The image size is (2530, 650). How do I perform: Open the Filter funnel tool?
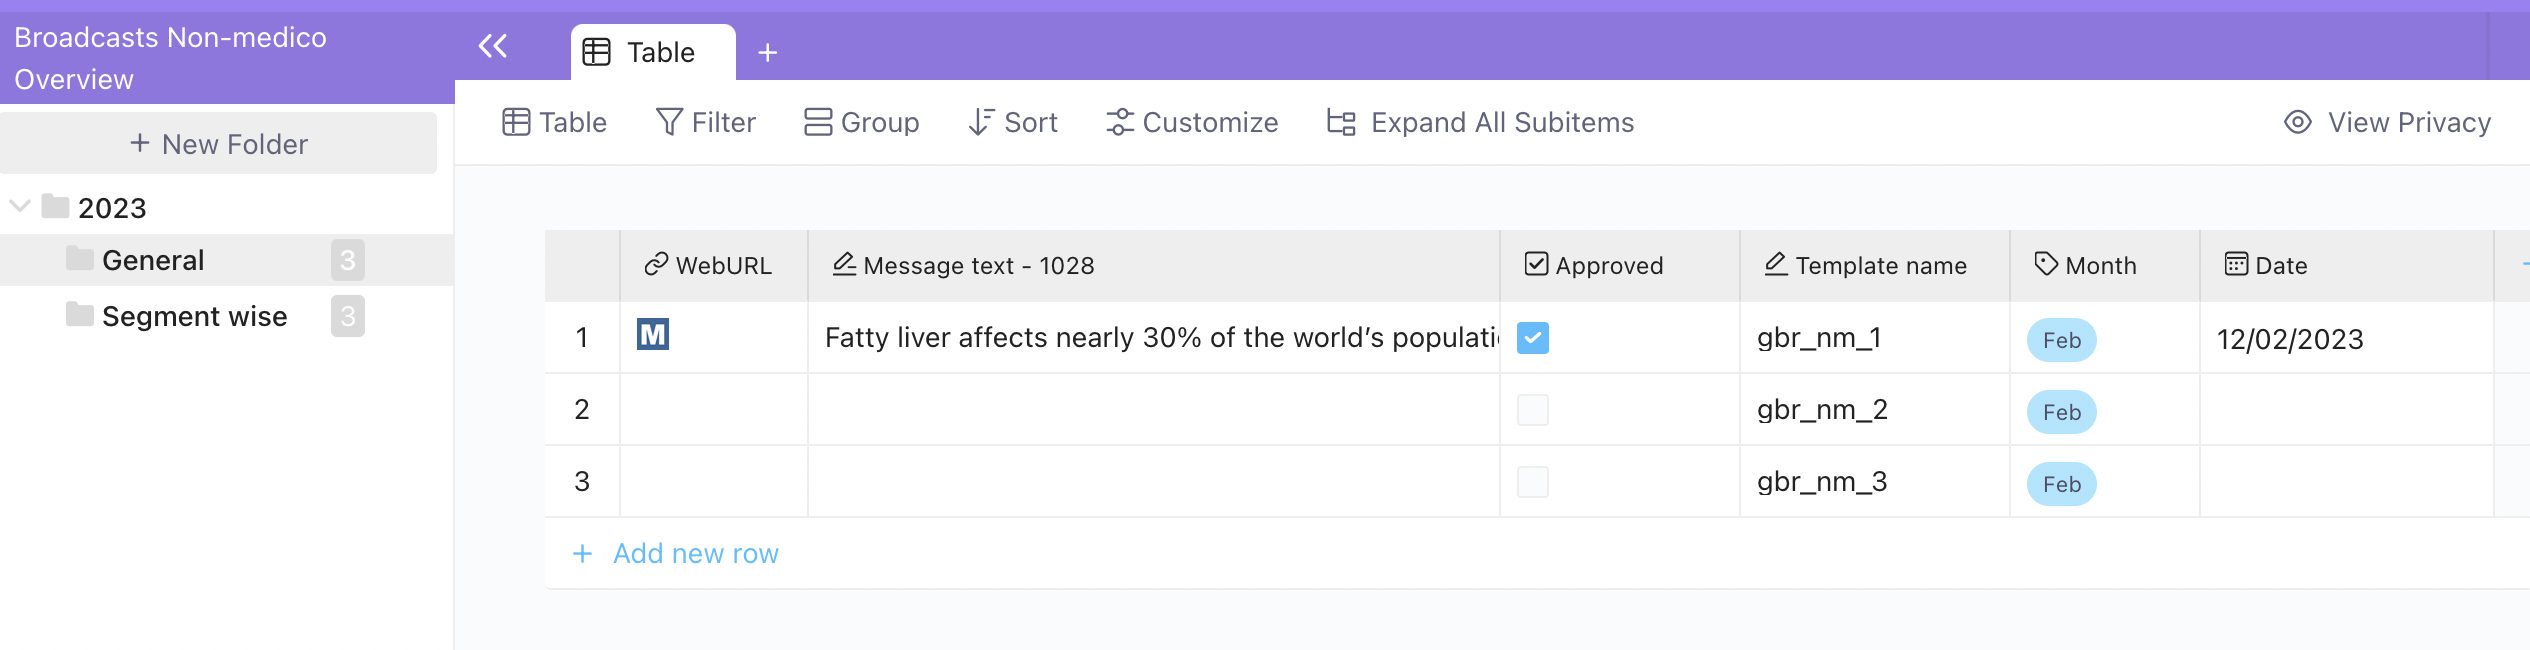coord(705,122)
